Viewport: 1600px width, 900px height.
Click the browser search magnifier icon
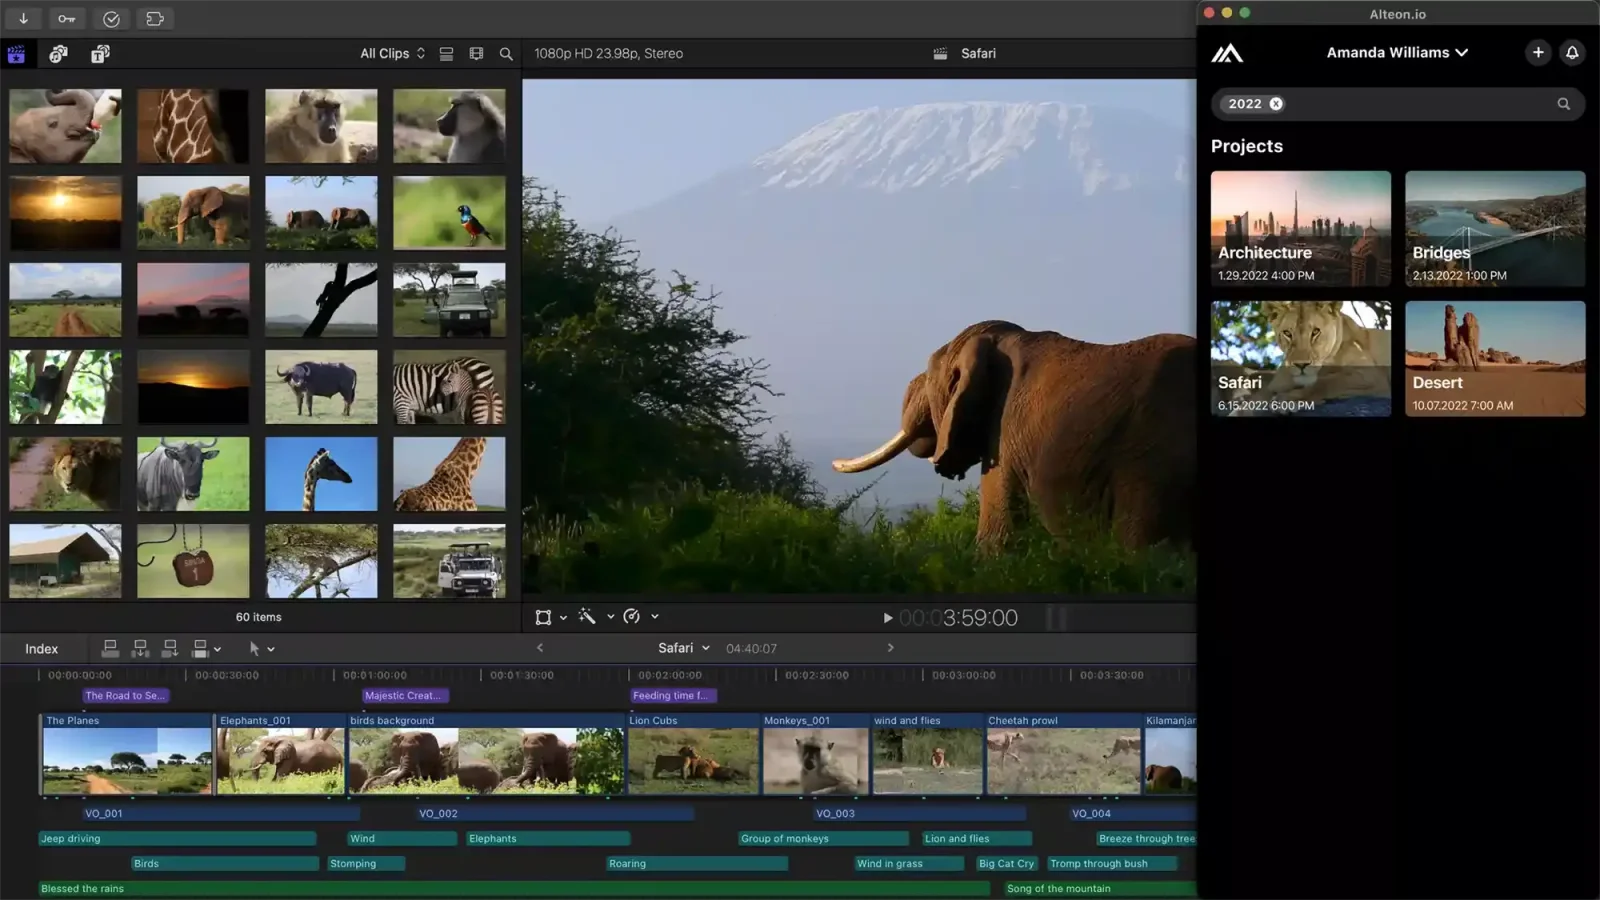[506, 54]
